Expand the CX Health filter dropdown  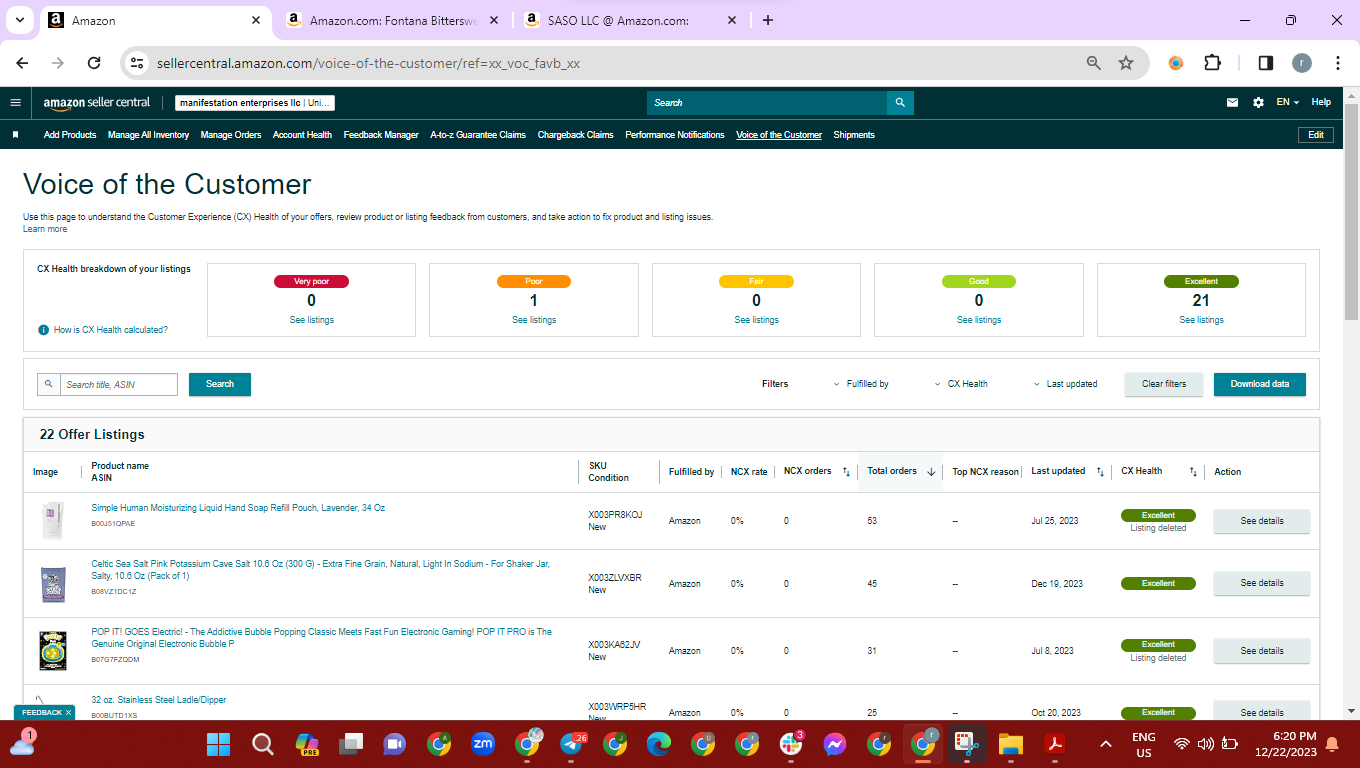click(x=961, y=384)
